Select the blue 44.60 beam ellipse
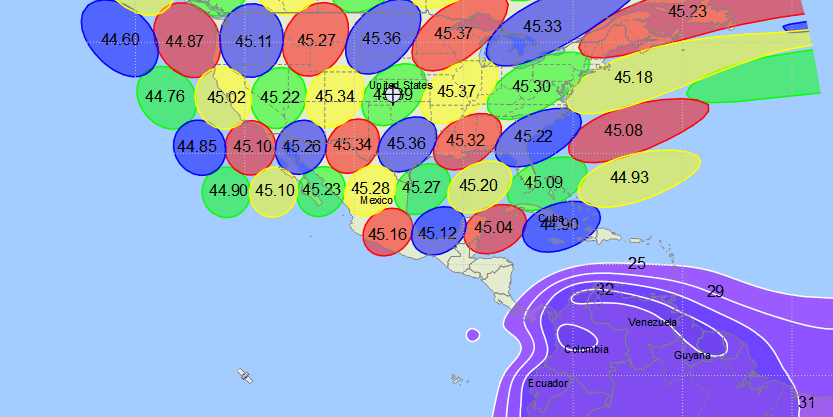Screen dimensions: 833x417 tap(119, 39)
